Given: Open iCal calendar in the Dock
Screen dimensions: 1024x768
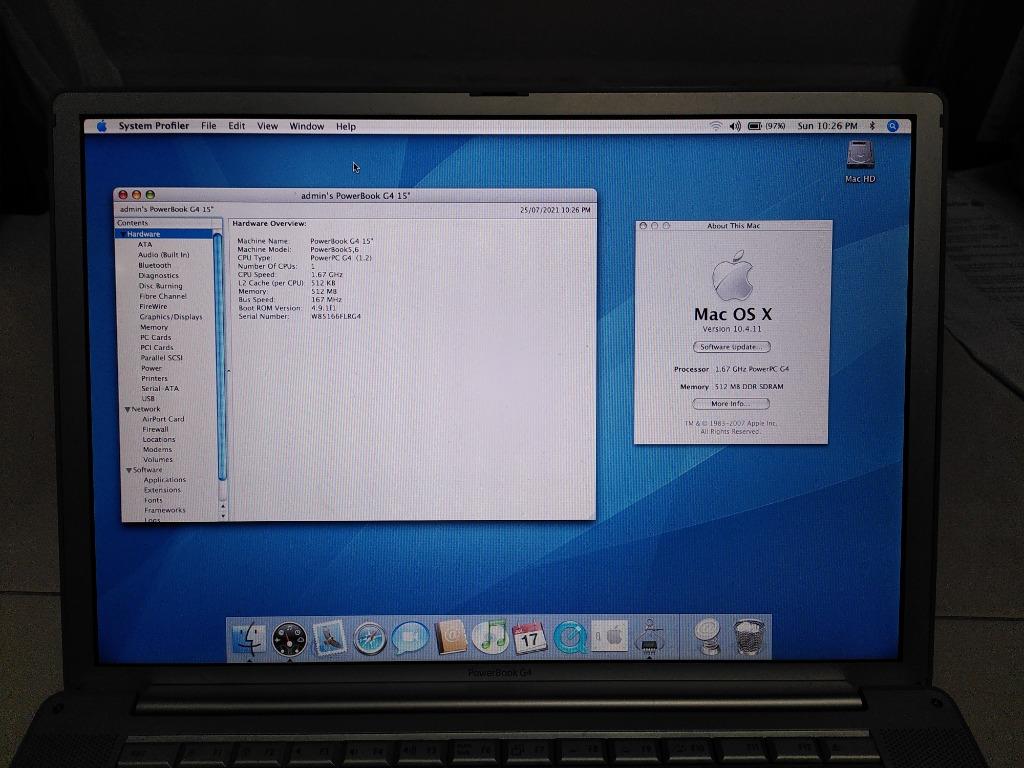Looking at the screenshot, I should (x=530, y=637).
